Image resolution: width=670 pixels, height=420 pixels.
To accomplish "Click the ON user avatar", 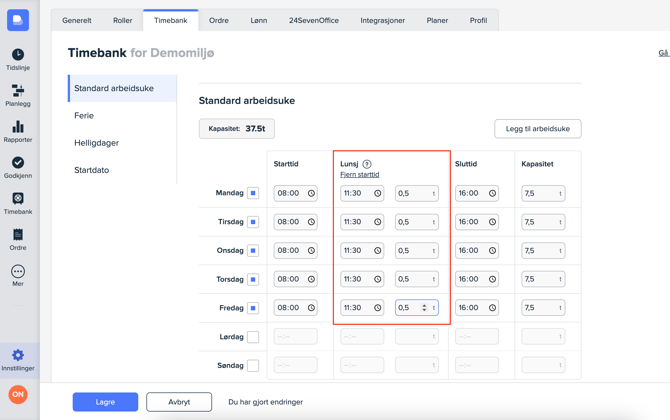I will pyautogui.click(x=18, y=395).
